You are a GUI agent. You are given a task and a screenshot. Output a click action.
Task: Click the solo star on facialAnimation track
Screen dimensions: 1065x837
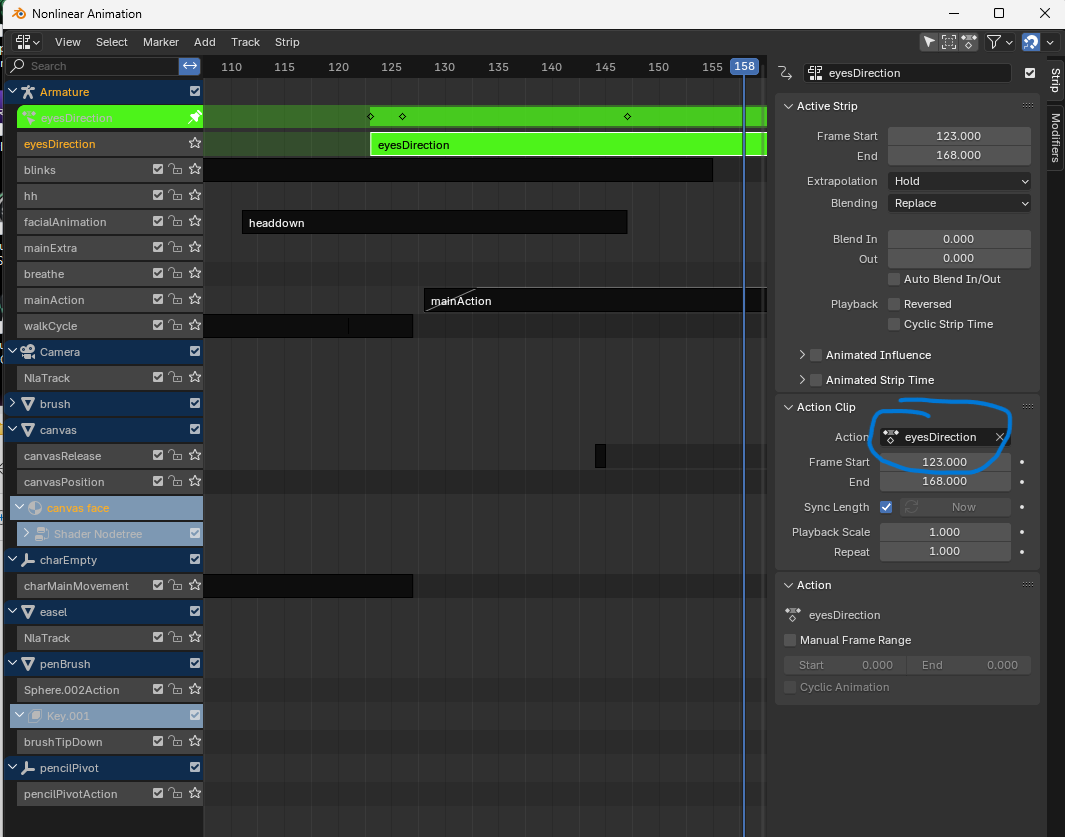(195, 221)
